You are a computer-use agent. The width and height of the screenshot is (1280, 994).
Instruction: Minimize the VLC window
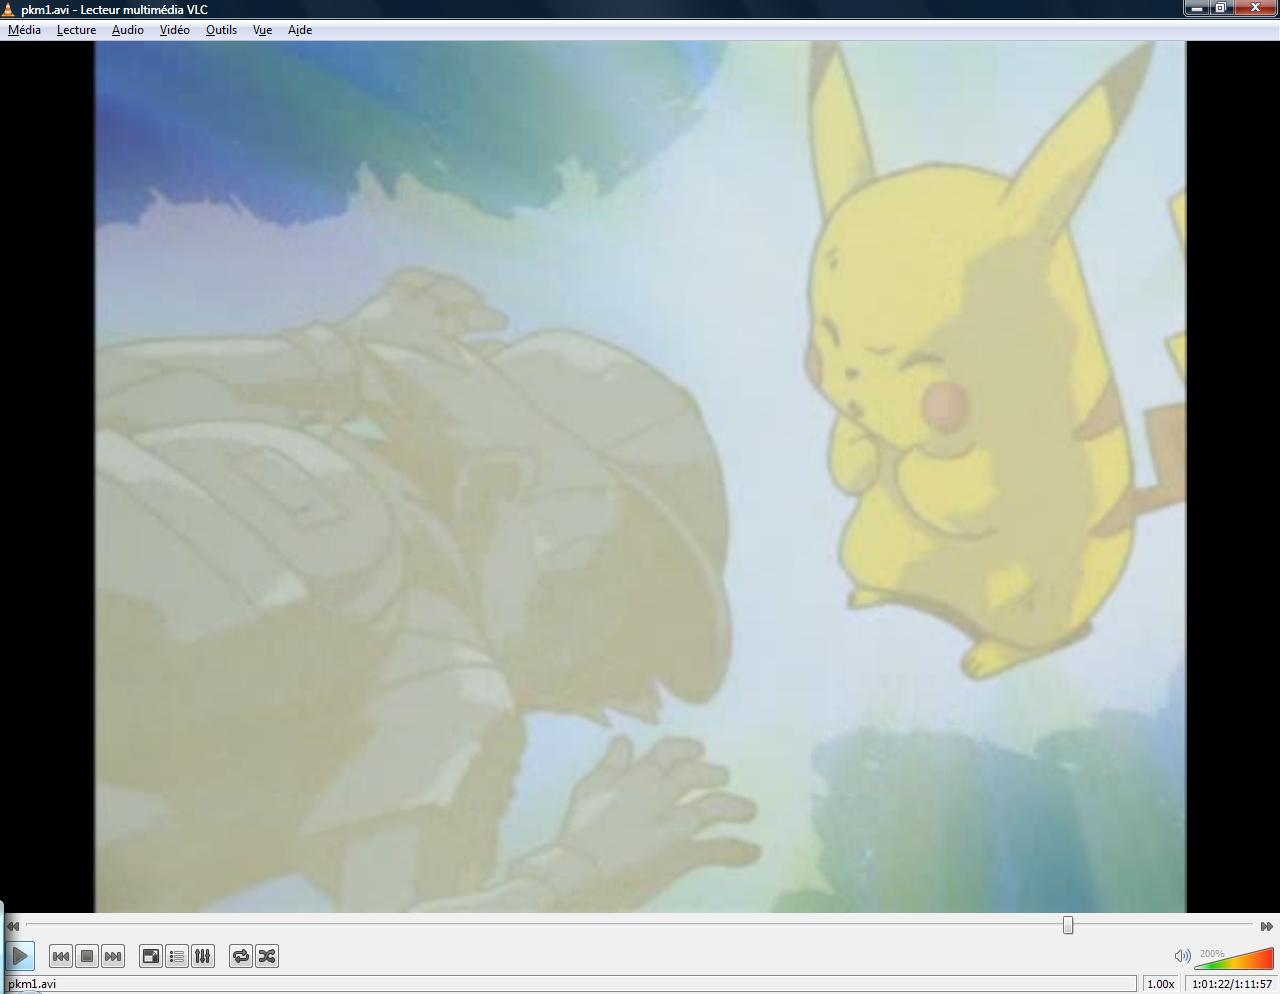1197,8
